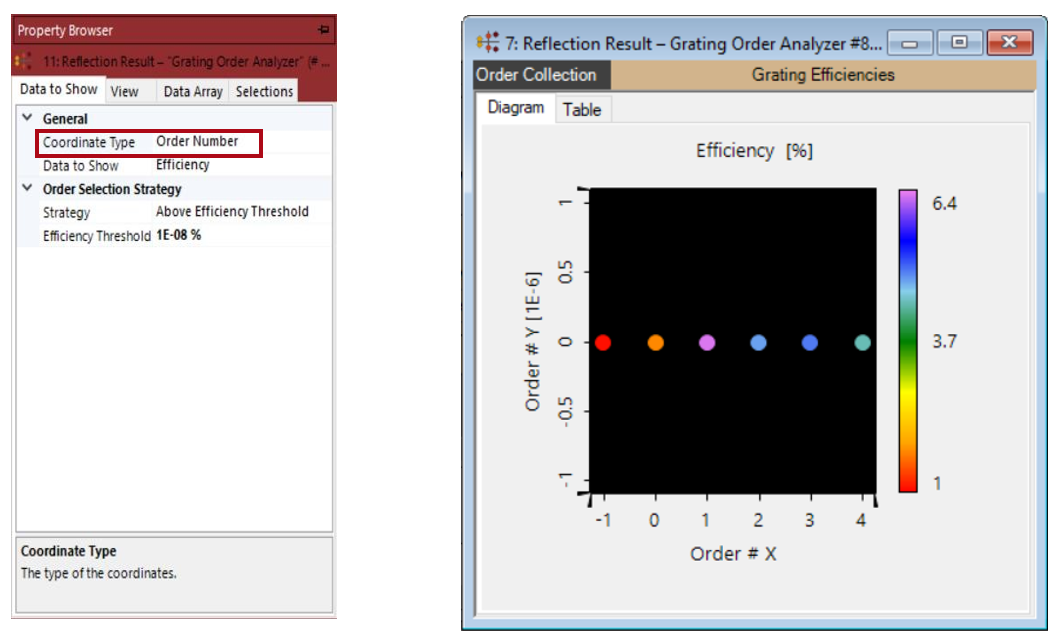Click the teal order 4 data point

[863, 343]
